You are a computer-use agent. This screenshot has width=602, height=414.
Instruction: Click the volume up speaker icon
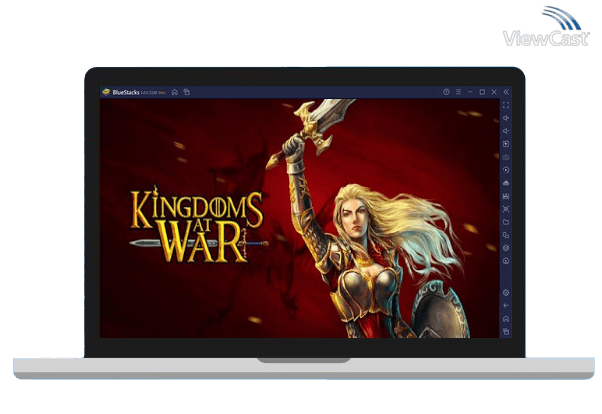tap(506, 118)
